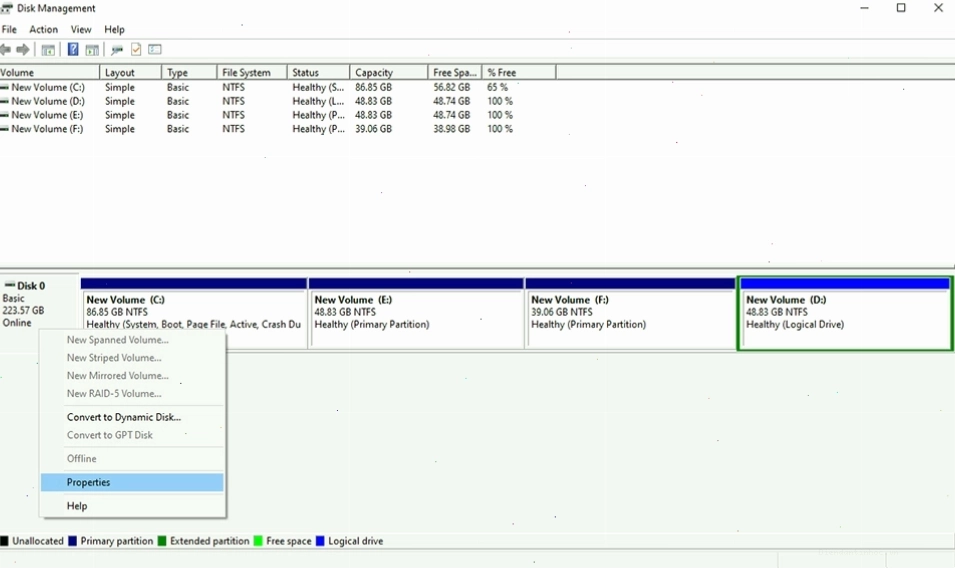Click the drive icon beside New Volume (C:) row

coord(4,88)
